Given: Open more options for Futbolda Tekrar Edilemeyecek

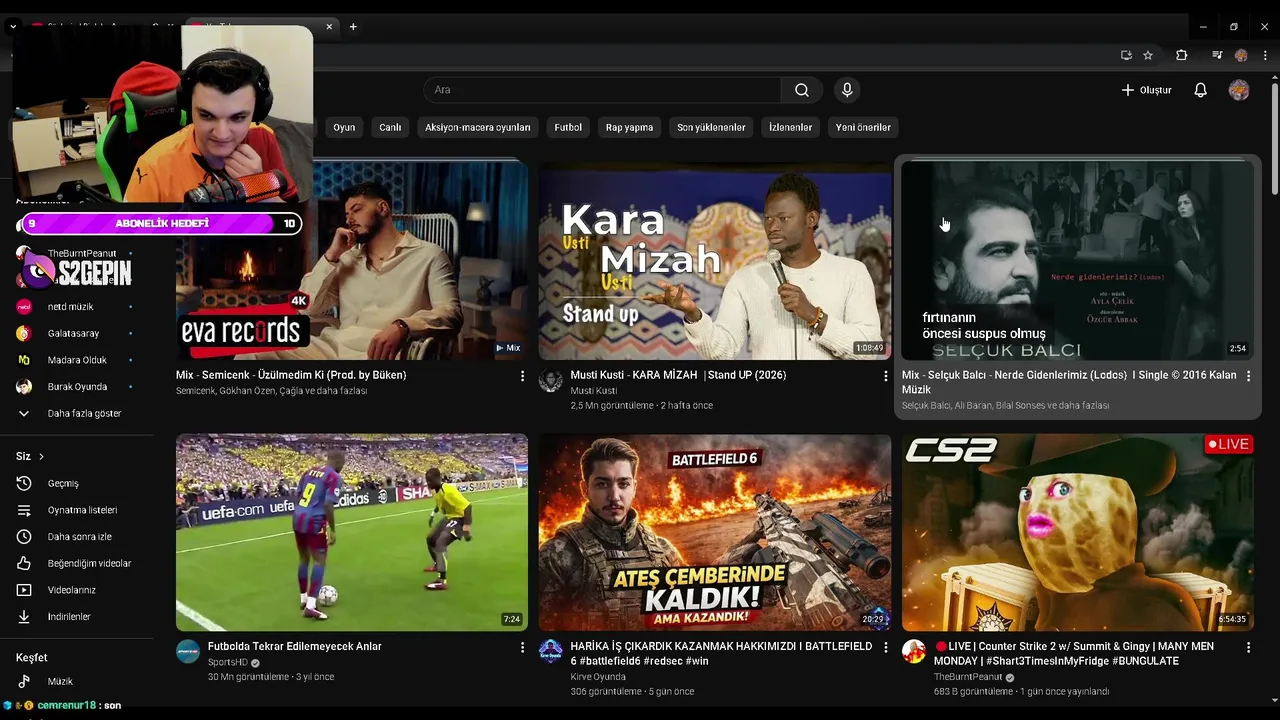Looking at the screenshot, I should pos(522,648).
